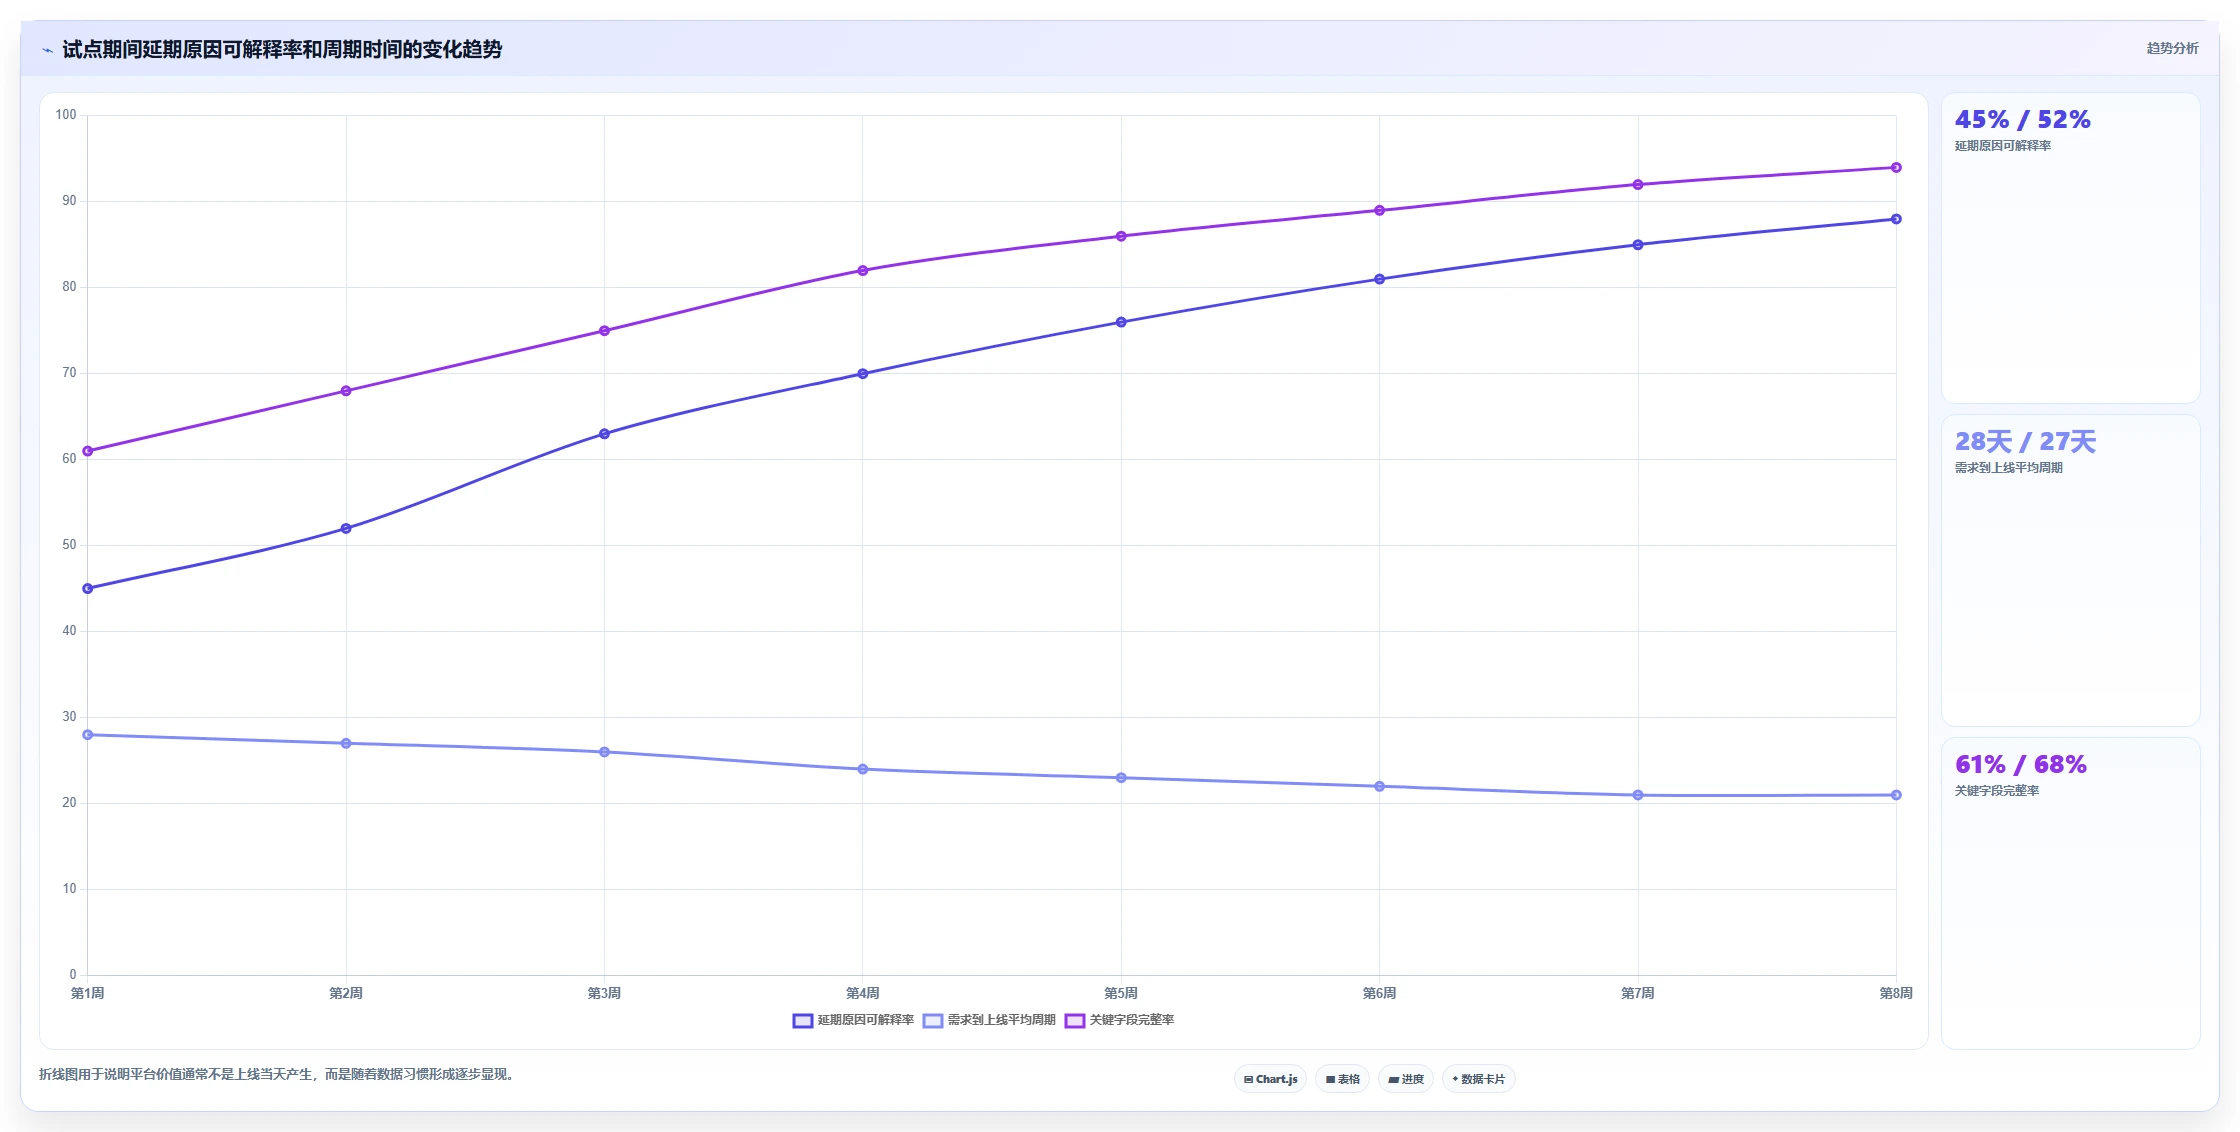This screenshot has width=2240, height=1132.
Task: Select the 进度 pill tag
Action: tap(1405, 1079)
